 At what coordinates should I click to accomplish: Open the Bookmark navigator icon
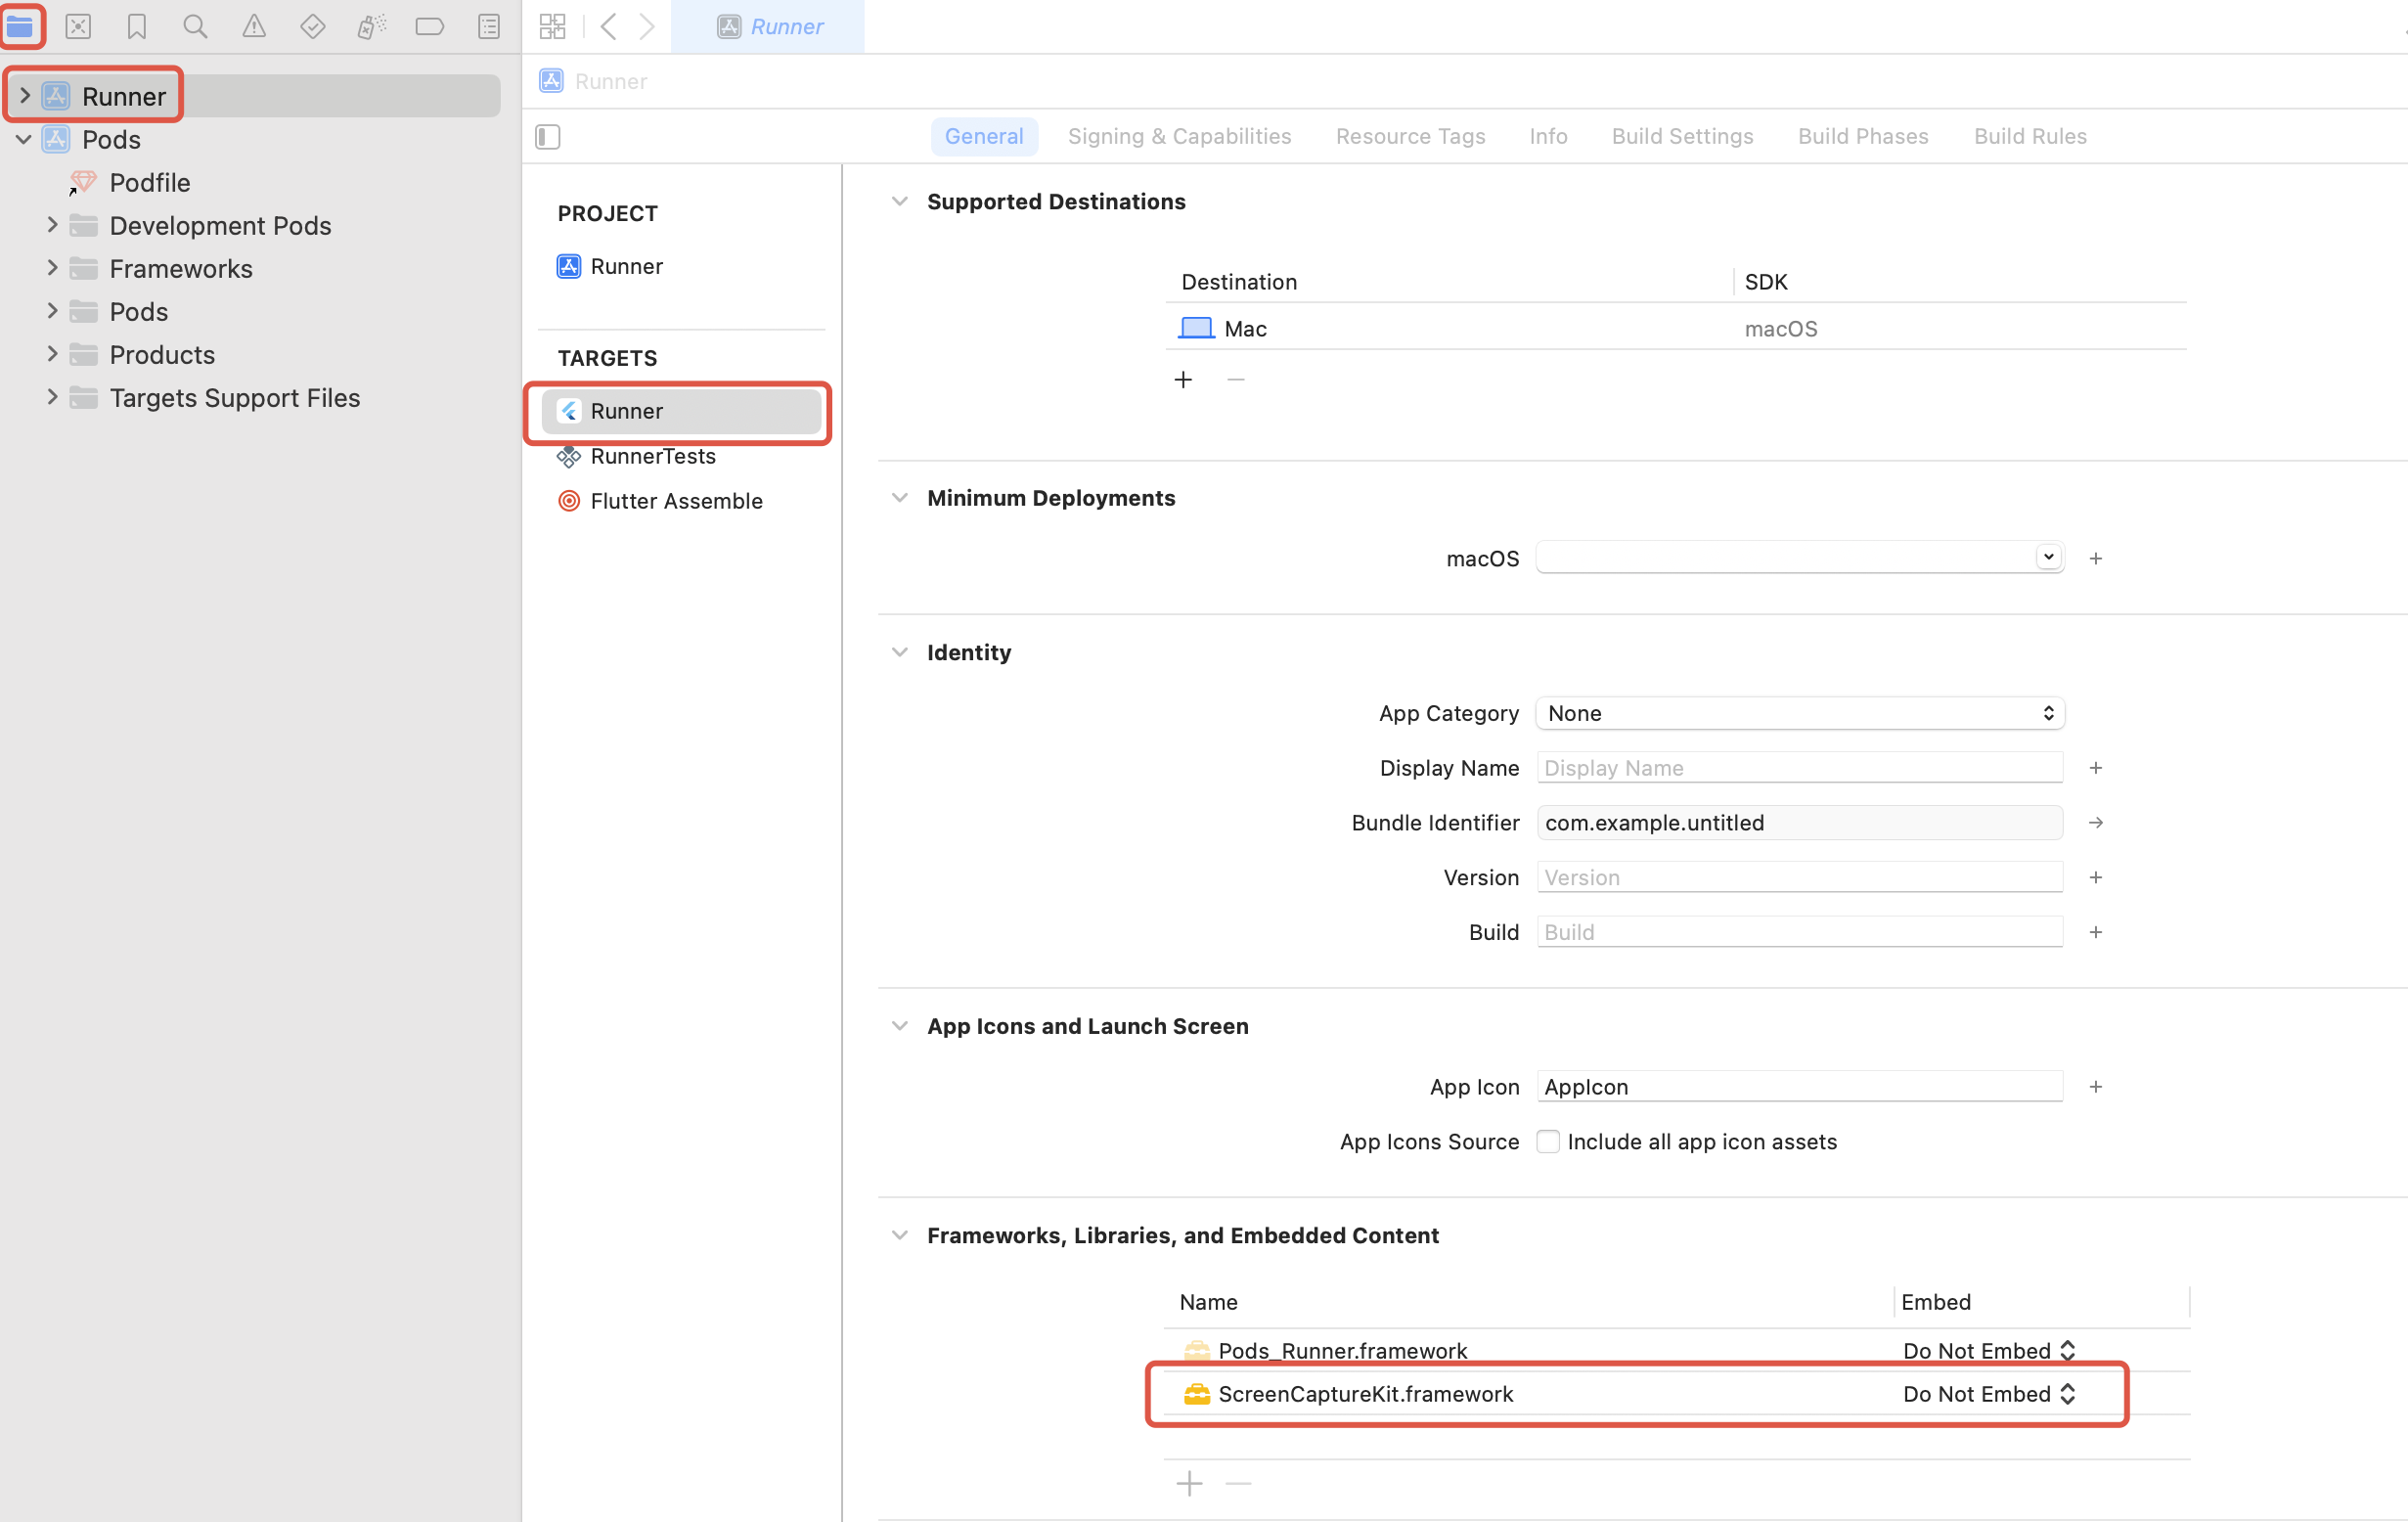click(137, 26)
